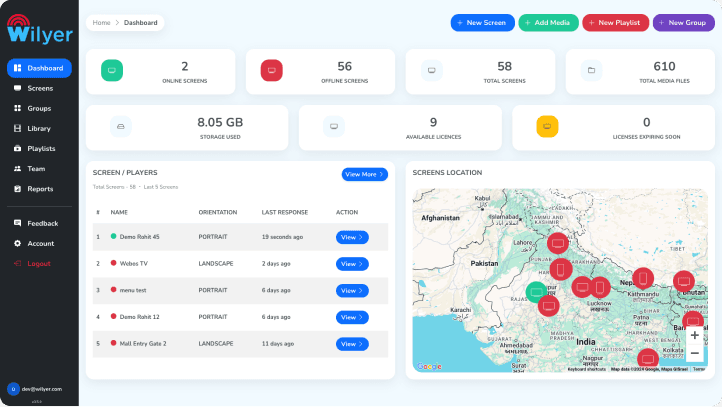Click the 58 Total Screens count
This screenshot has width=722, height=407.
click(504, 66)
